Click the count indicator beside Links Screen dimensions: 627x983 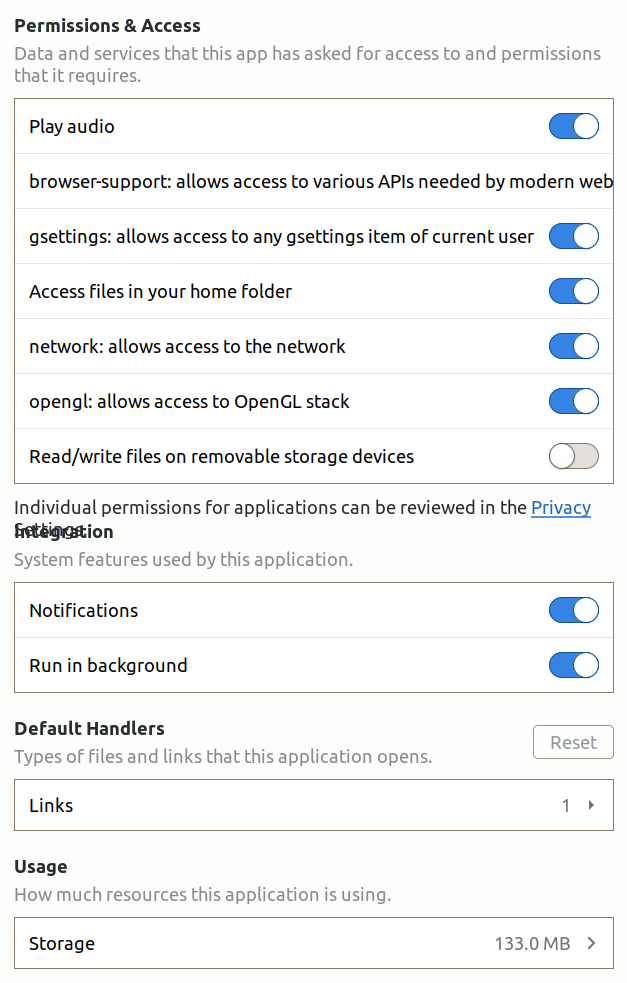[565, 805]
